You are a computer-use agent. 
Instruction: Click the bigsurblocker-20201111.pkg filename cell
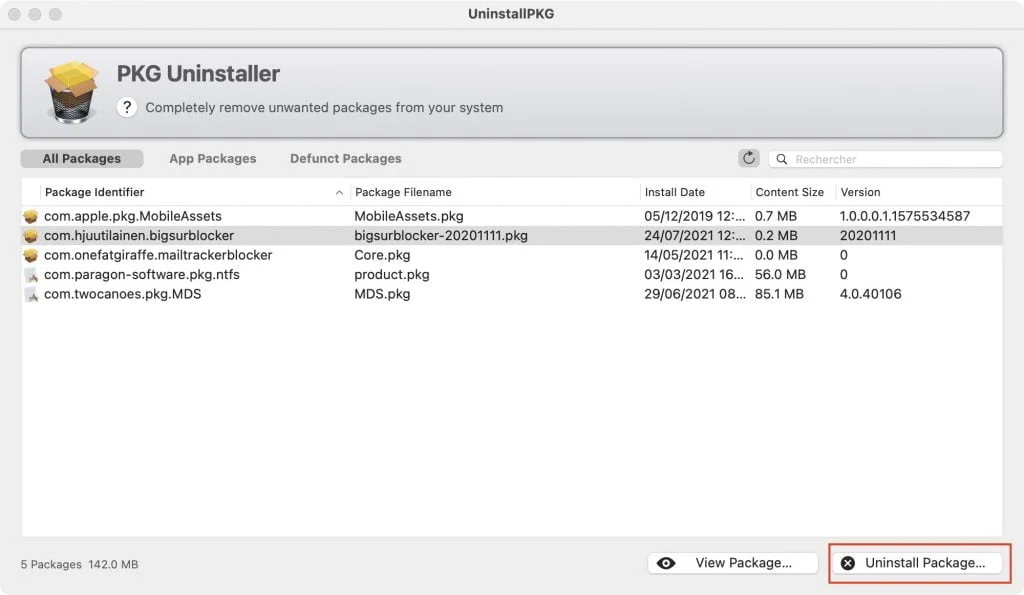coord(441,236)
